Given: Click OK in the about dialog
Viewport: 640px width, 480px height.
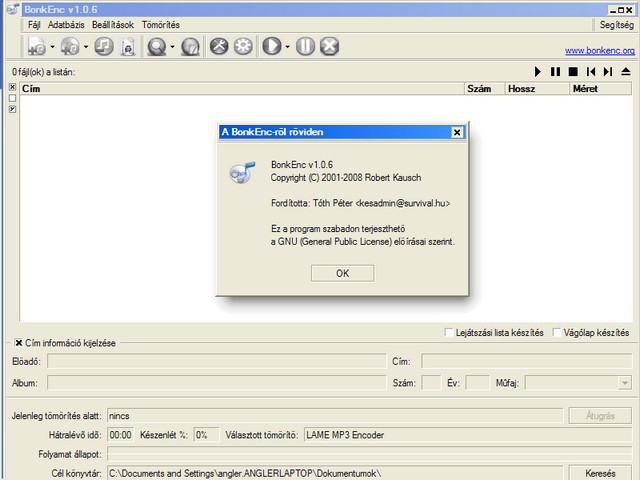Looking at the screenshot, I should tap(342, 273).
